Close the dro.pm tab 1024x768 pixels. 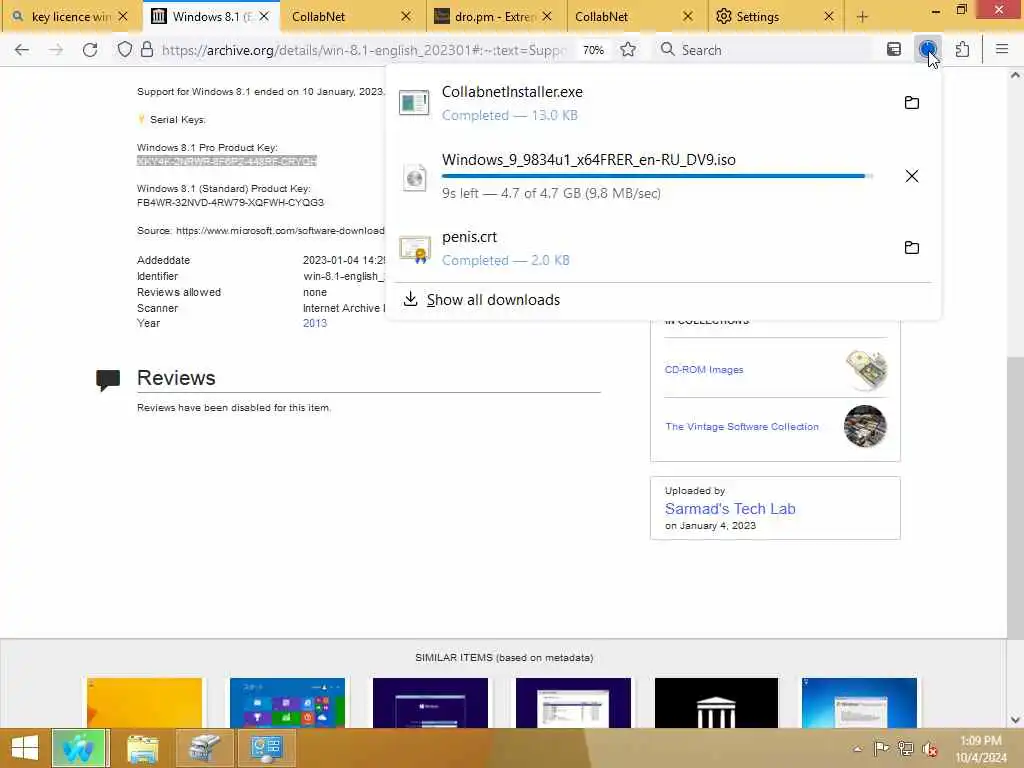[x=547, y=16]
